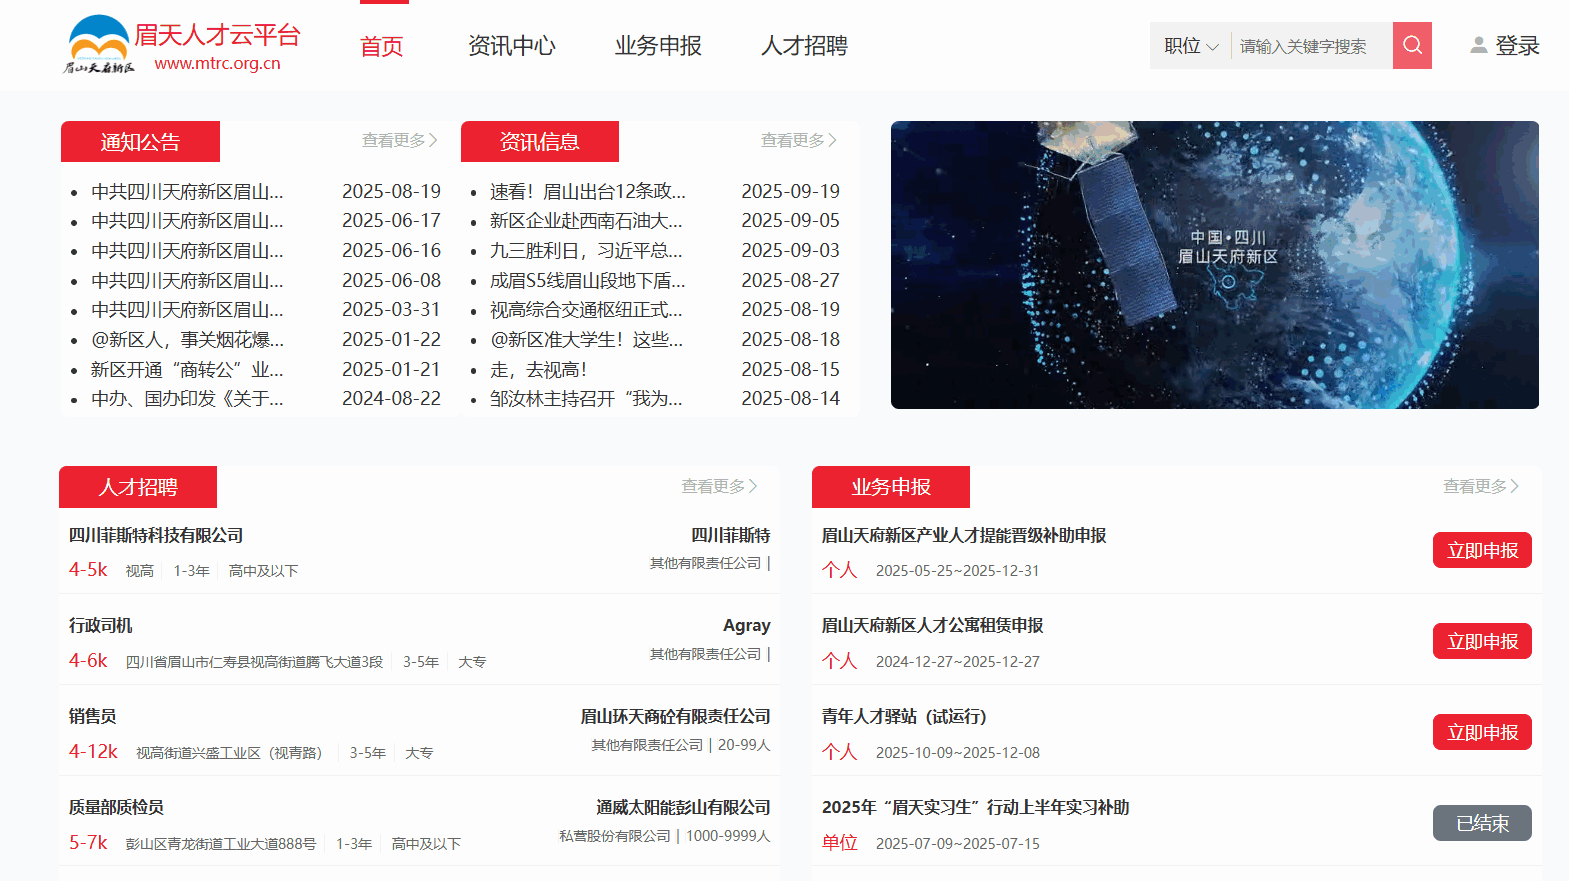This screenshot has width=1569, height=881.
Task: Expand 查看更多 in the 人才招聘 section
Action: [719, 486]
